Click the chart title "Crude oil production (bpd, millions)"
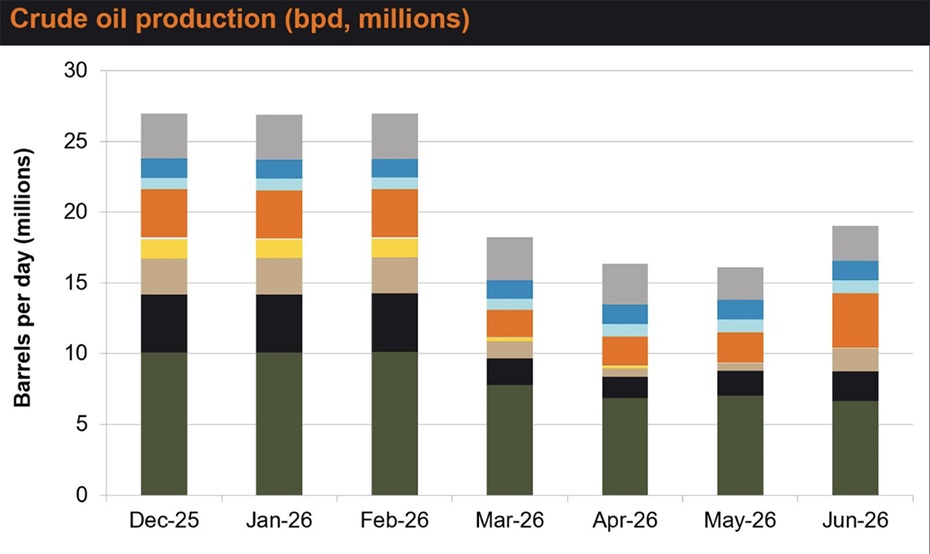The height and width of the screenshot is (554, 930). pos(240,19)
